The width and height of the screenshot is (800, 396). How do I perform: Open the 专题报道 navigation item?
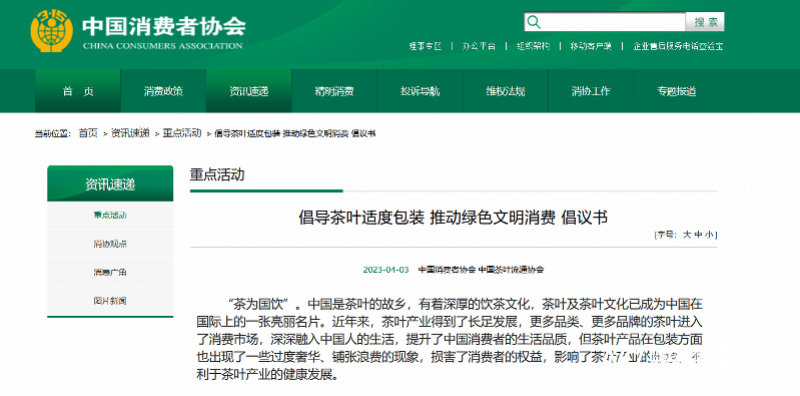coord(677,91)
